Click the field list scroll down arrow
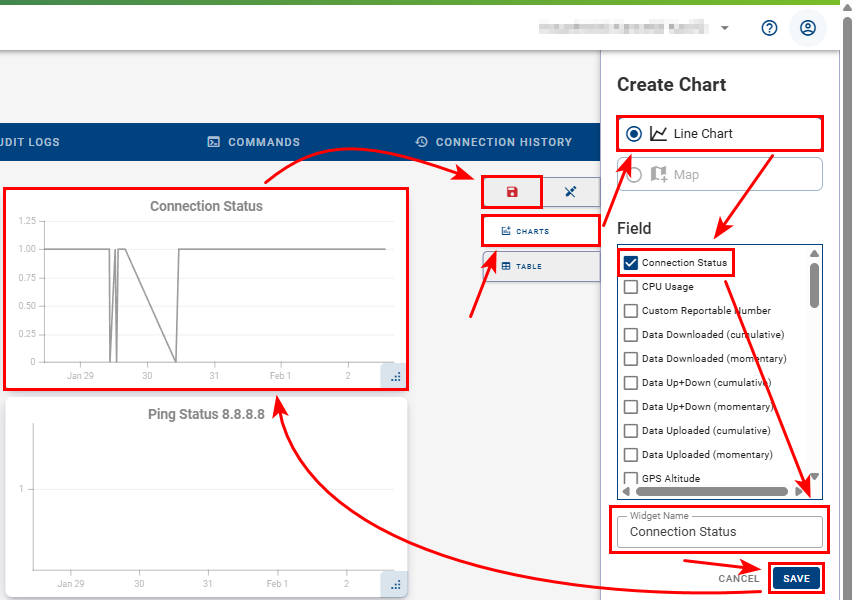 814,477
